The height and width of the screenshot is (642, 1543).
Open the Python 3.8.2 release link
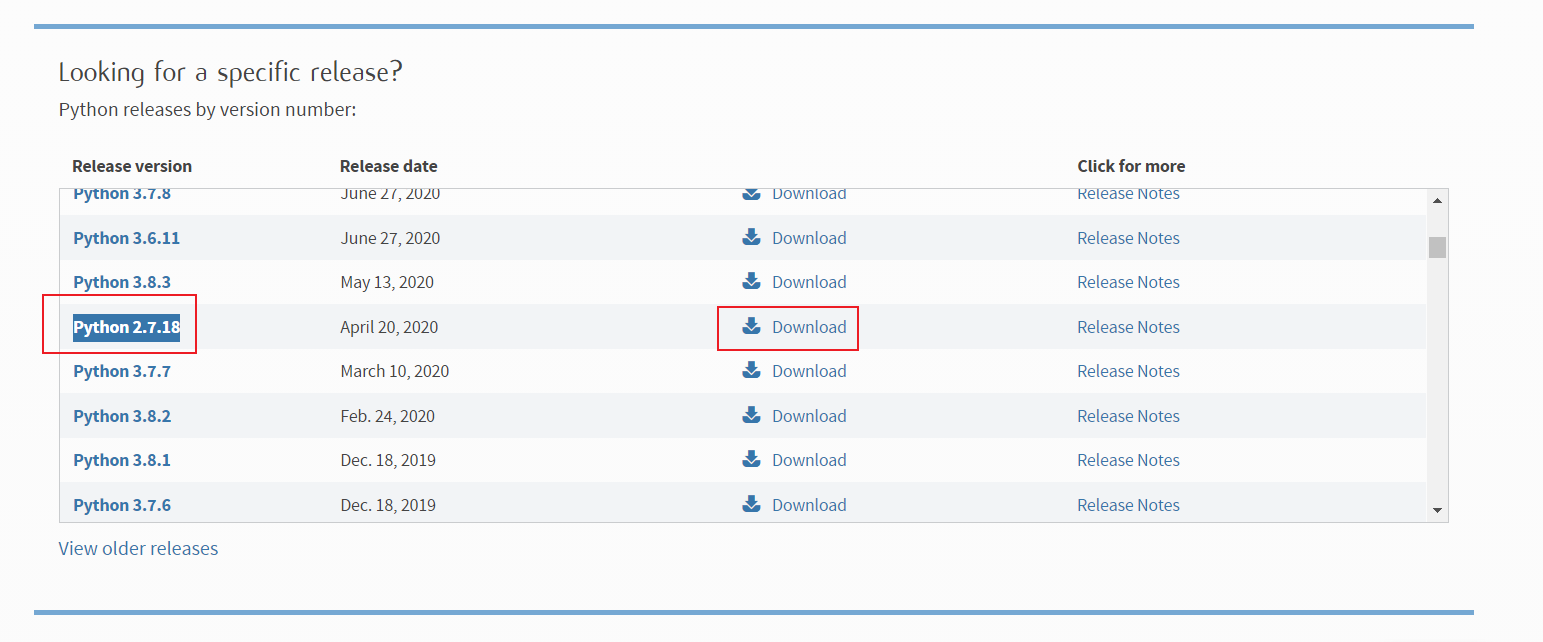pos(122,416)
